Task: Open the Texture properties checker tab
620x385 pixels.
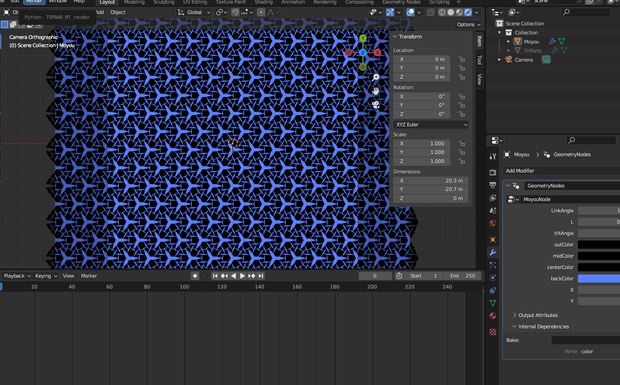Action: click(x=493, y=332)
